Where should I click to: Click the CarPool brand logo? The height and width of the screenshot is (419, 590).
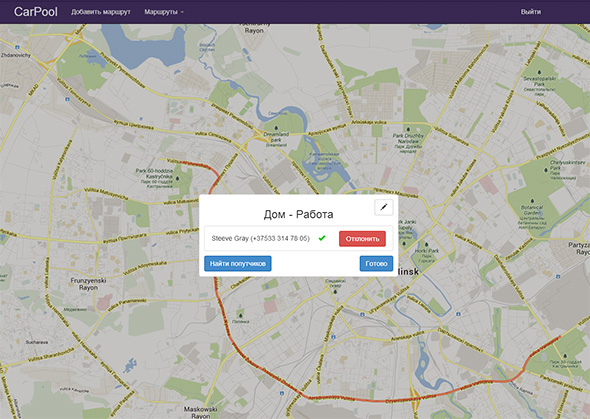click(x=36, y=12)
